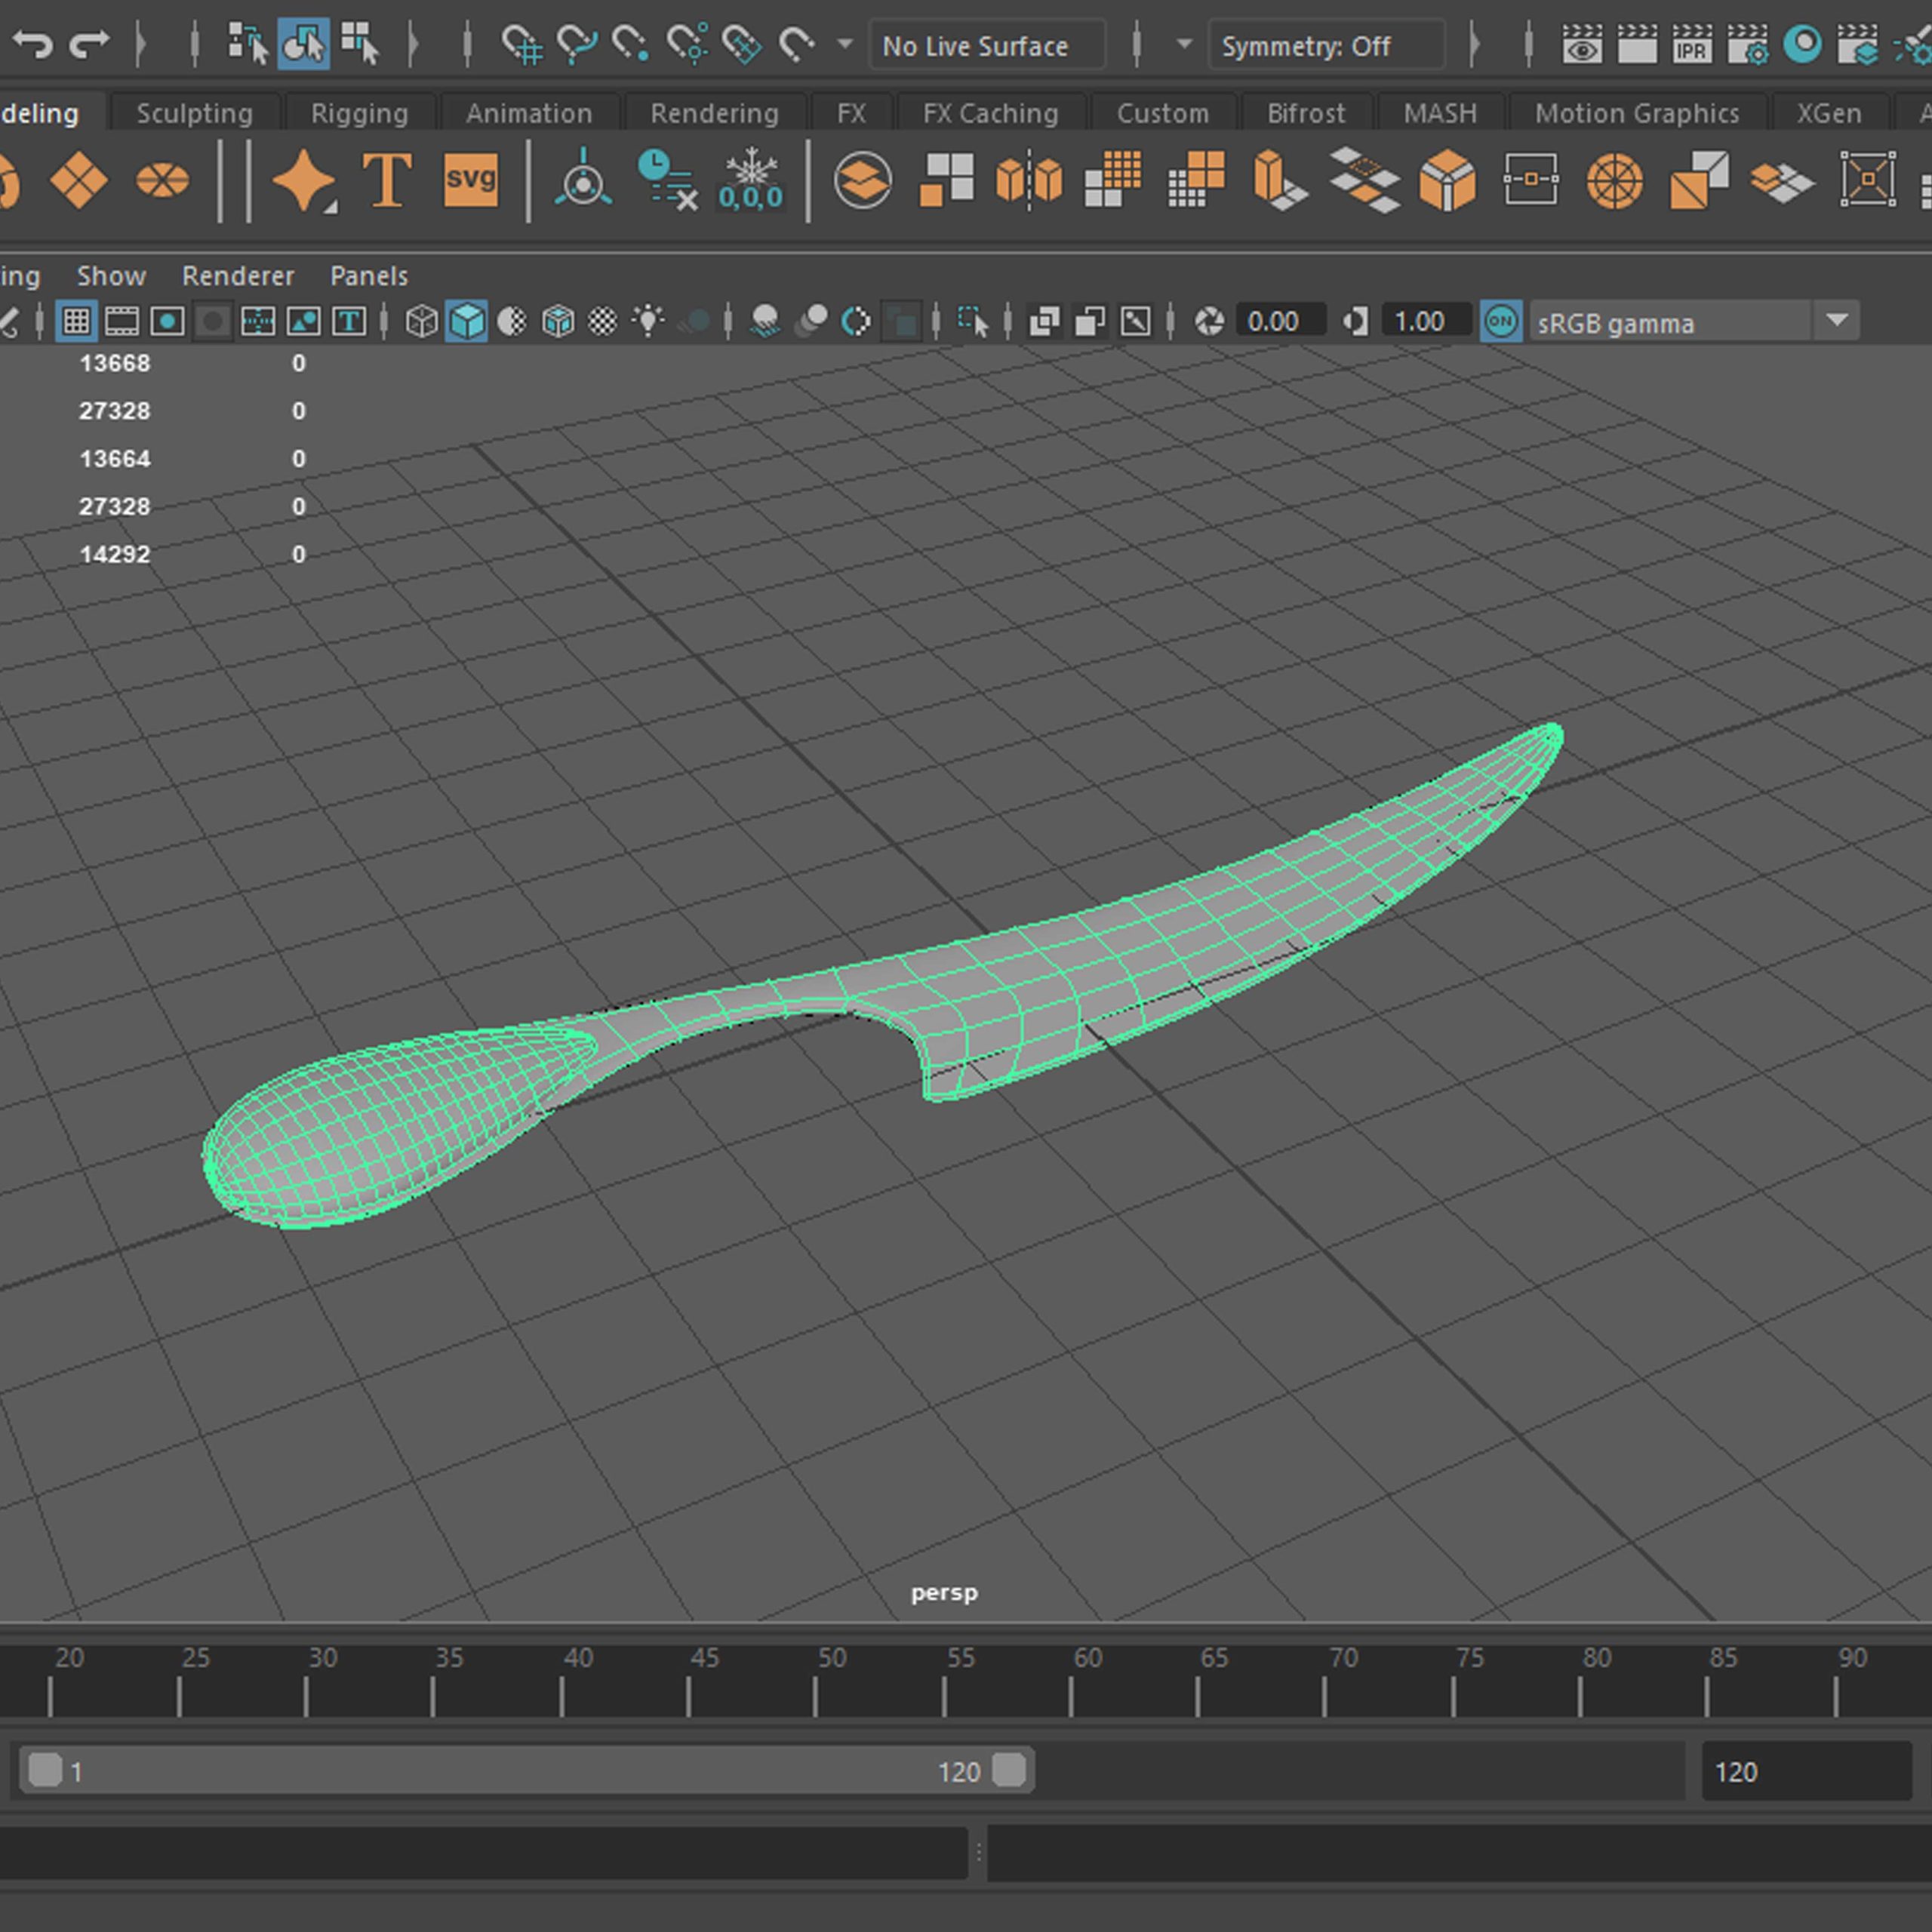Toggle Isolate Select panel icon
The width and height of the screenshot is (1932, 1932).
coord(972,322)
